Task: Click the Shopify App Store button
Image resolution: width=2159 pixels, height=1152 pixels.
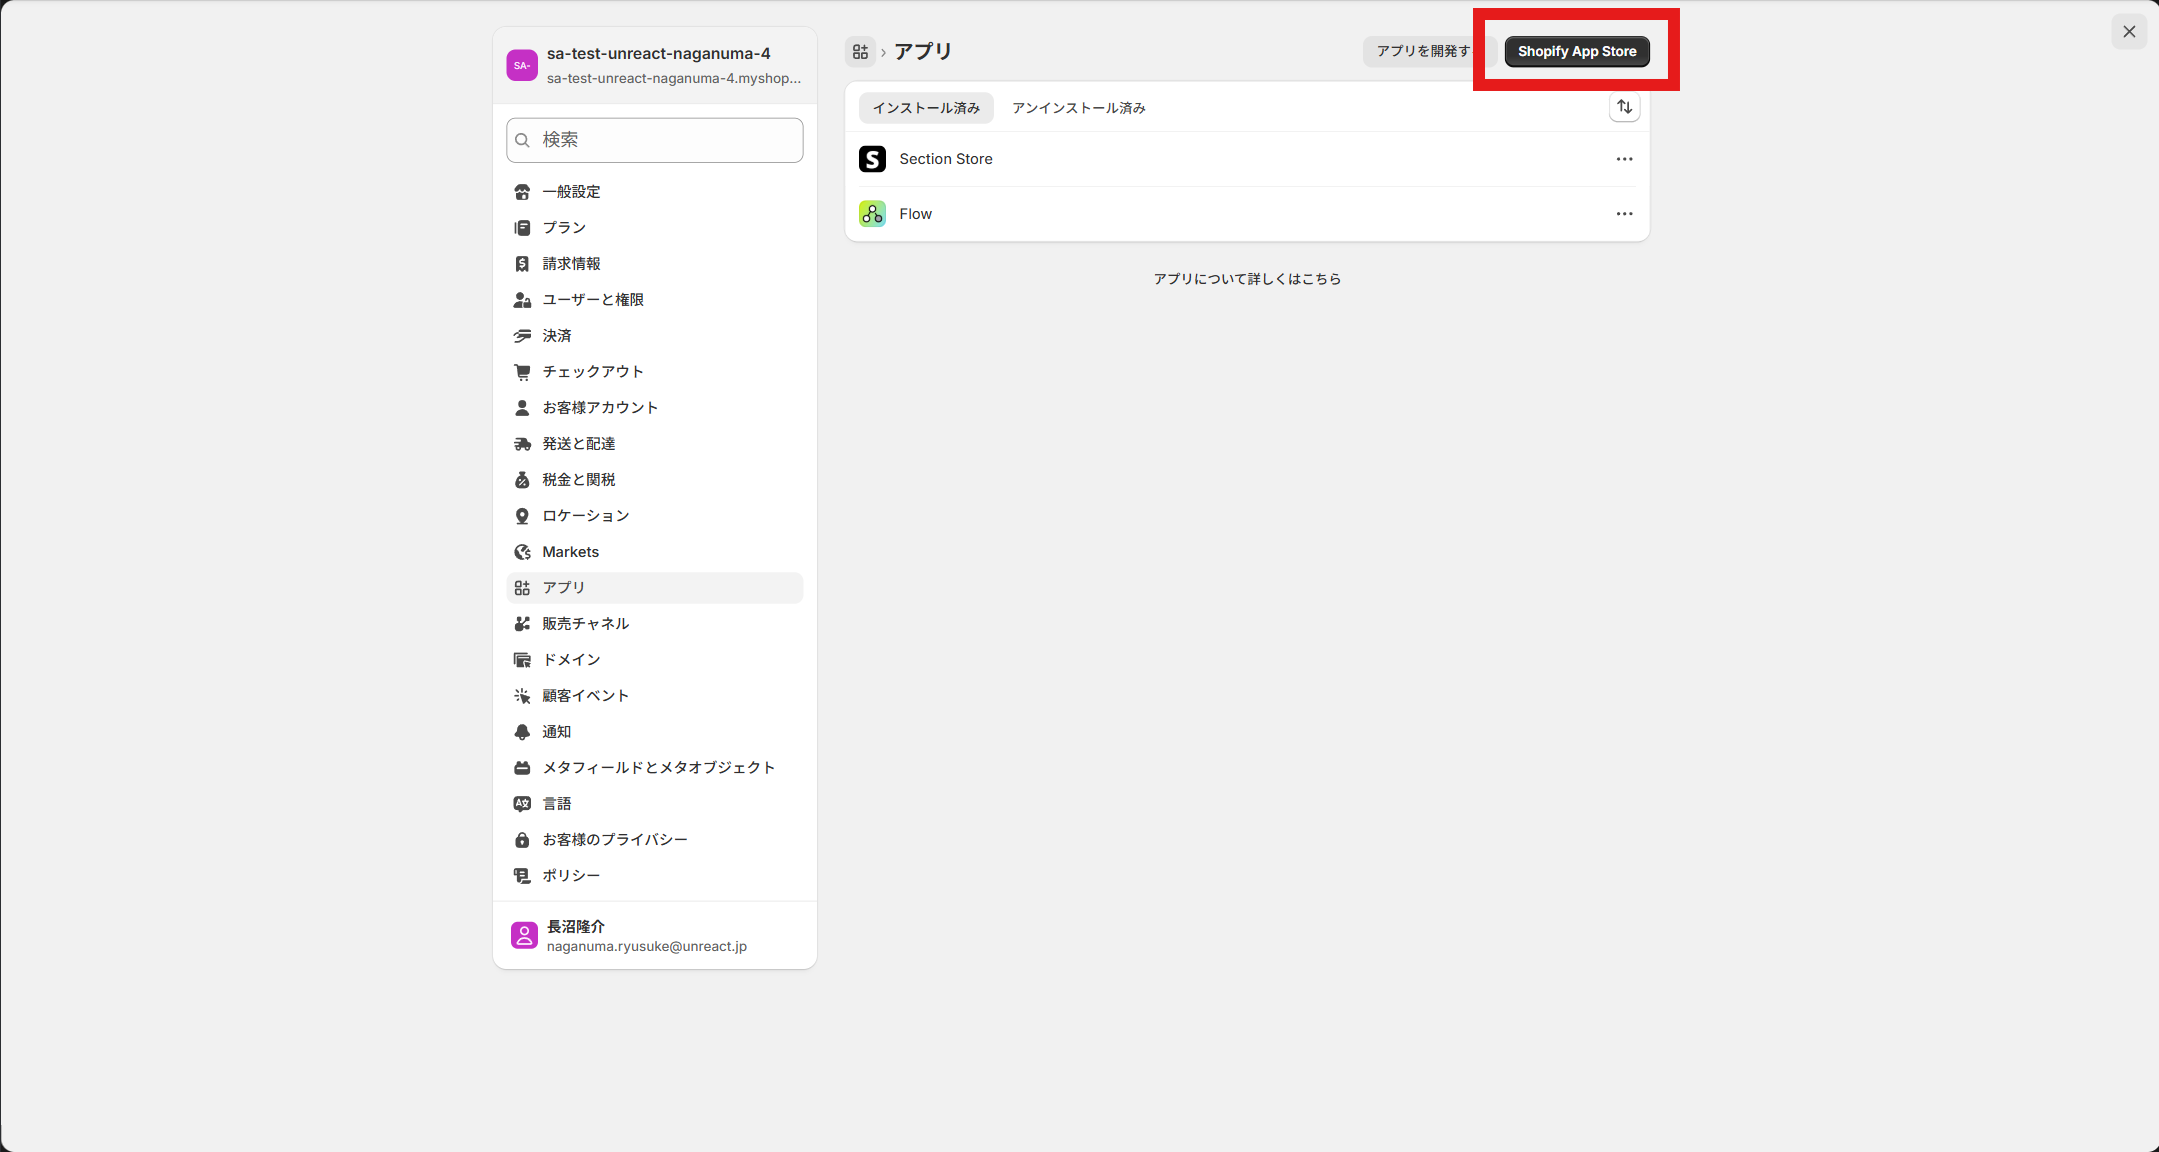Action: click(x=1577, y=51)
